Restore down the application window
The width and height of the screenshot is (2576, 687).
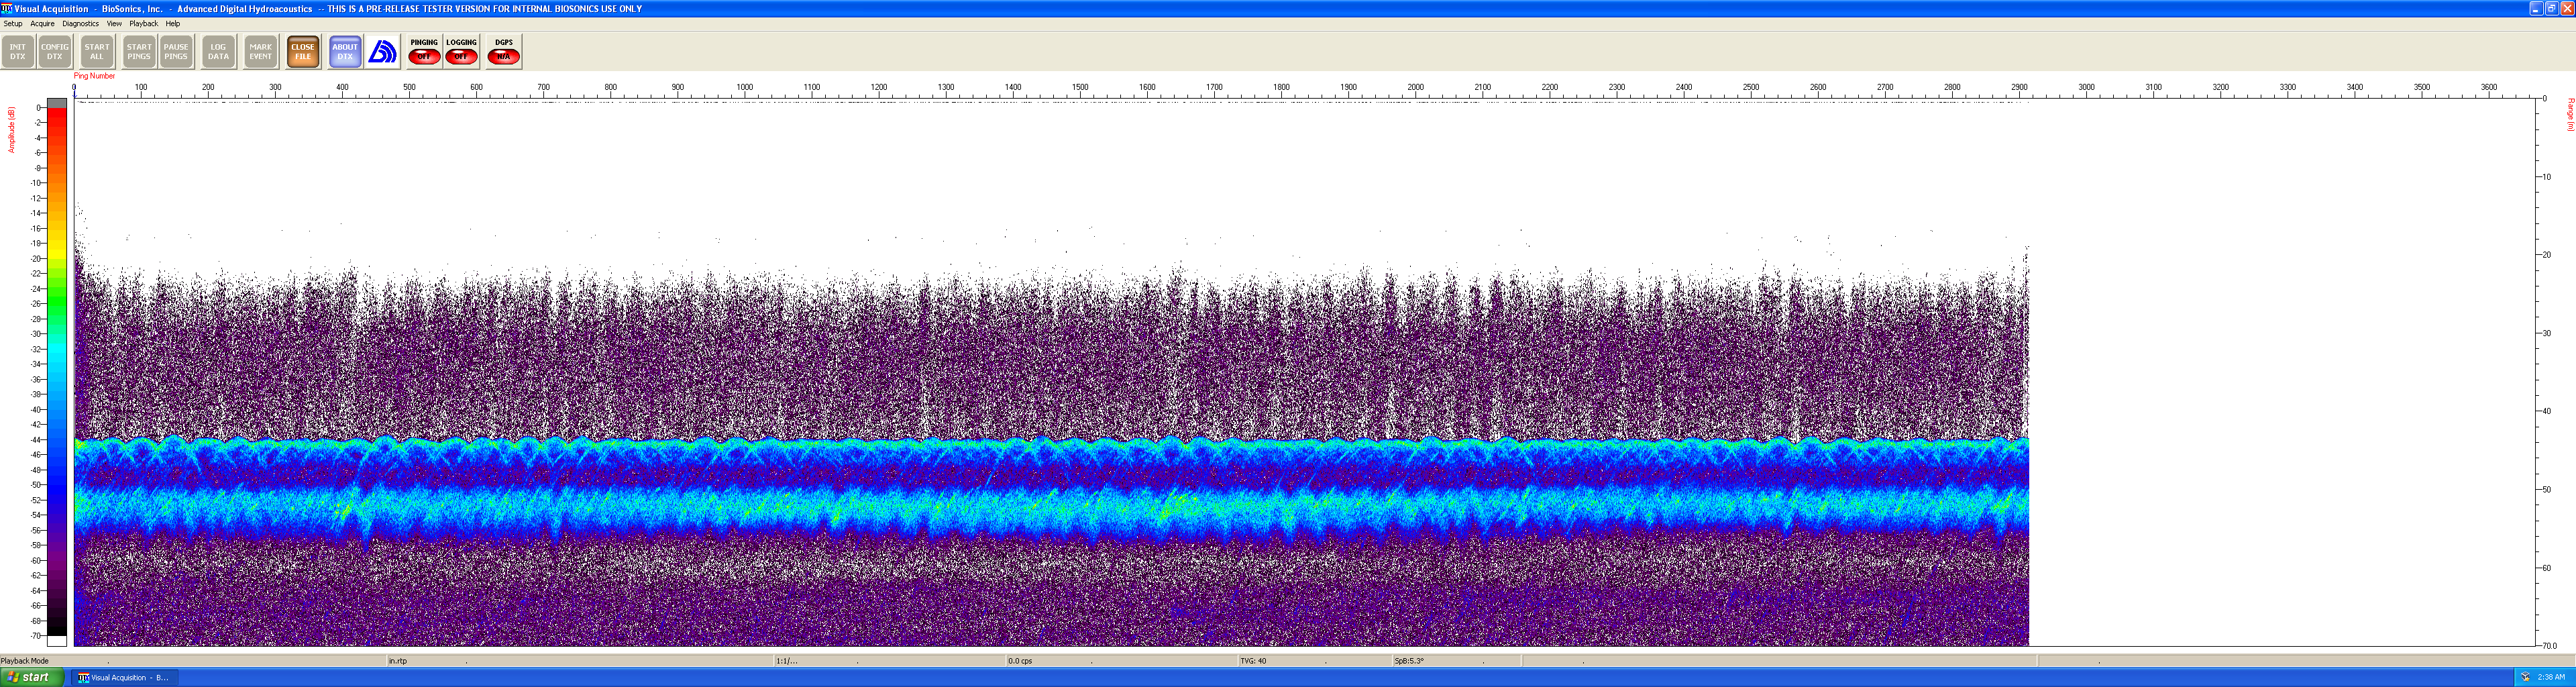coord(2551,8)
